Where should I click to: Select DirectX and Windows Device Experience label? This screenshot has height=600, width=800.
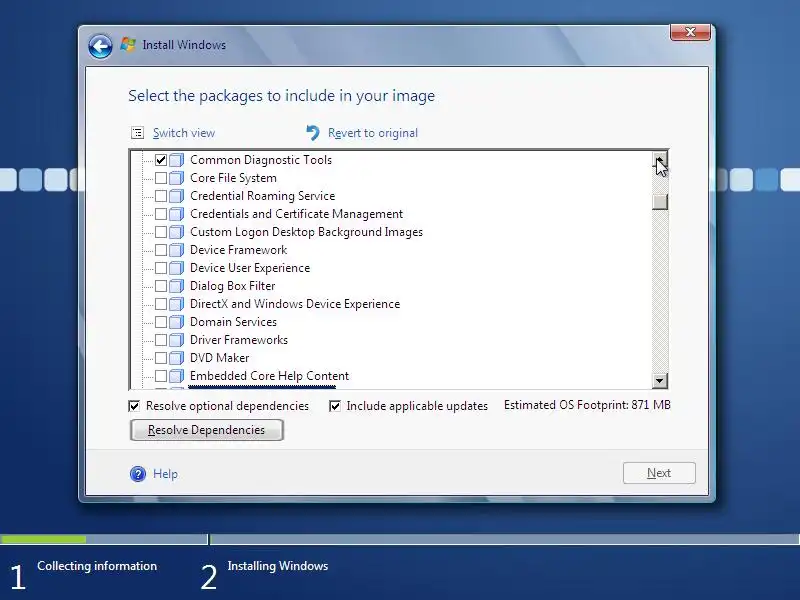(x=295, y=304)
